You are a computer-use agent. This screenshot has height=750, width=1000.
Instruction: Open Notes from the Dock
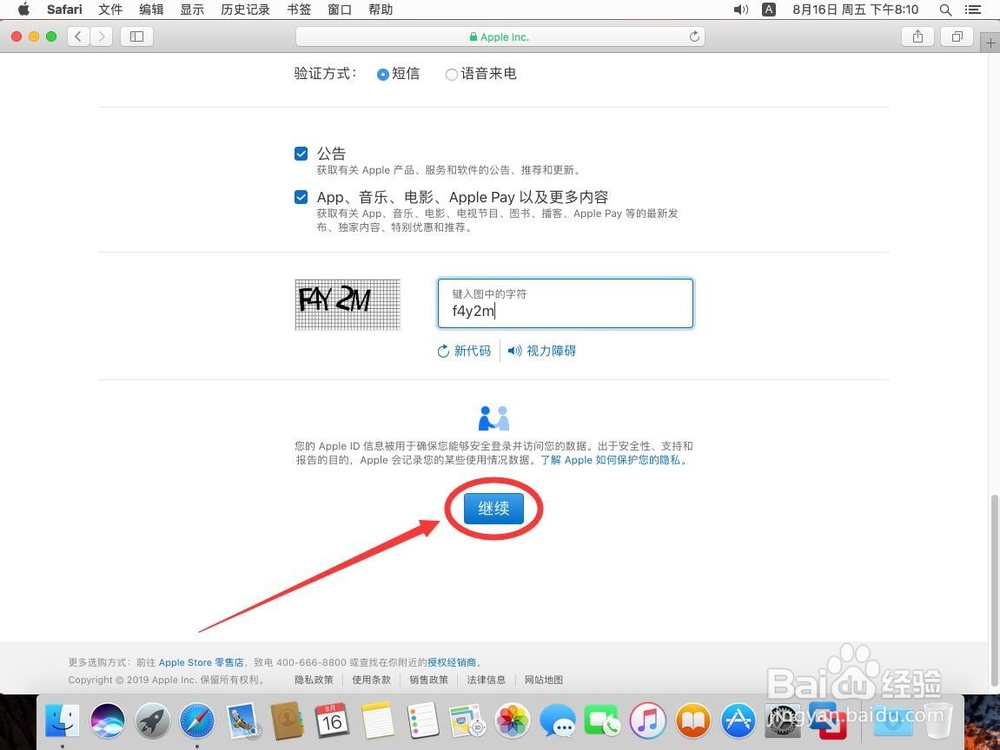point(378,720)
